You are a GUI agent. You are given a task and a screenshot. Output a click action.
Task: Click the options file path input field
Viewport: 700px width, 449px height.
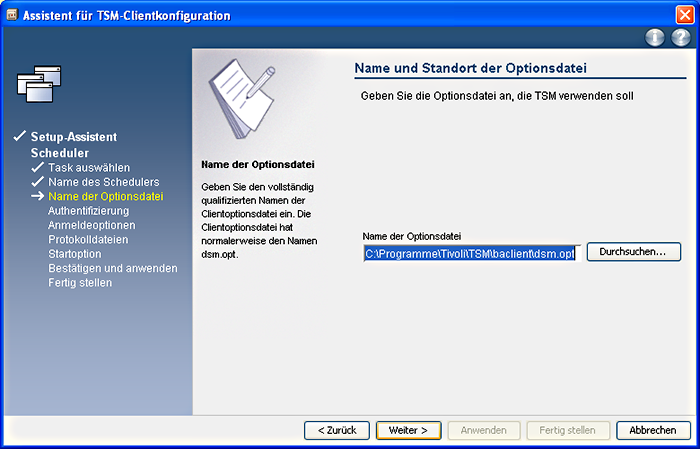coord(470,253)
